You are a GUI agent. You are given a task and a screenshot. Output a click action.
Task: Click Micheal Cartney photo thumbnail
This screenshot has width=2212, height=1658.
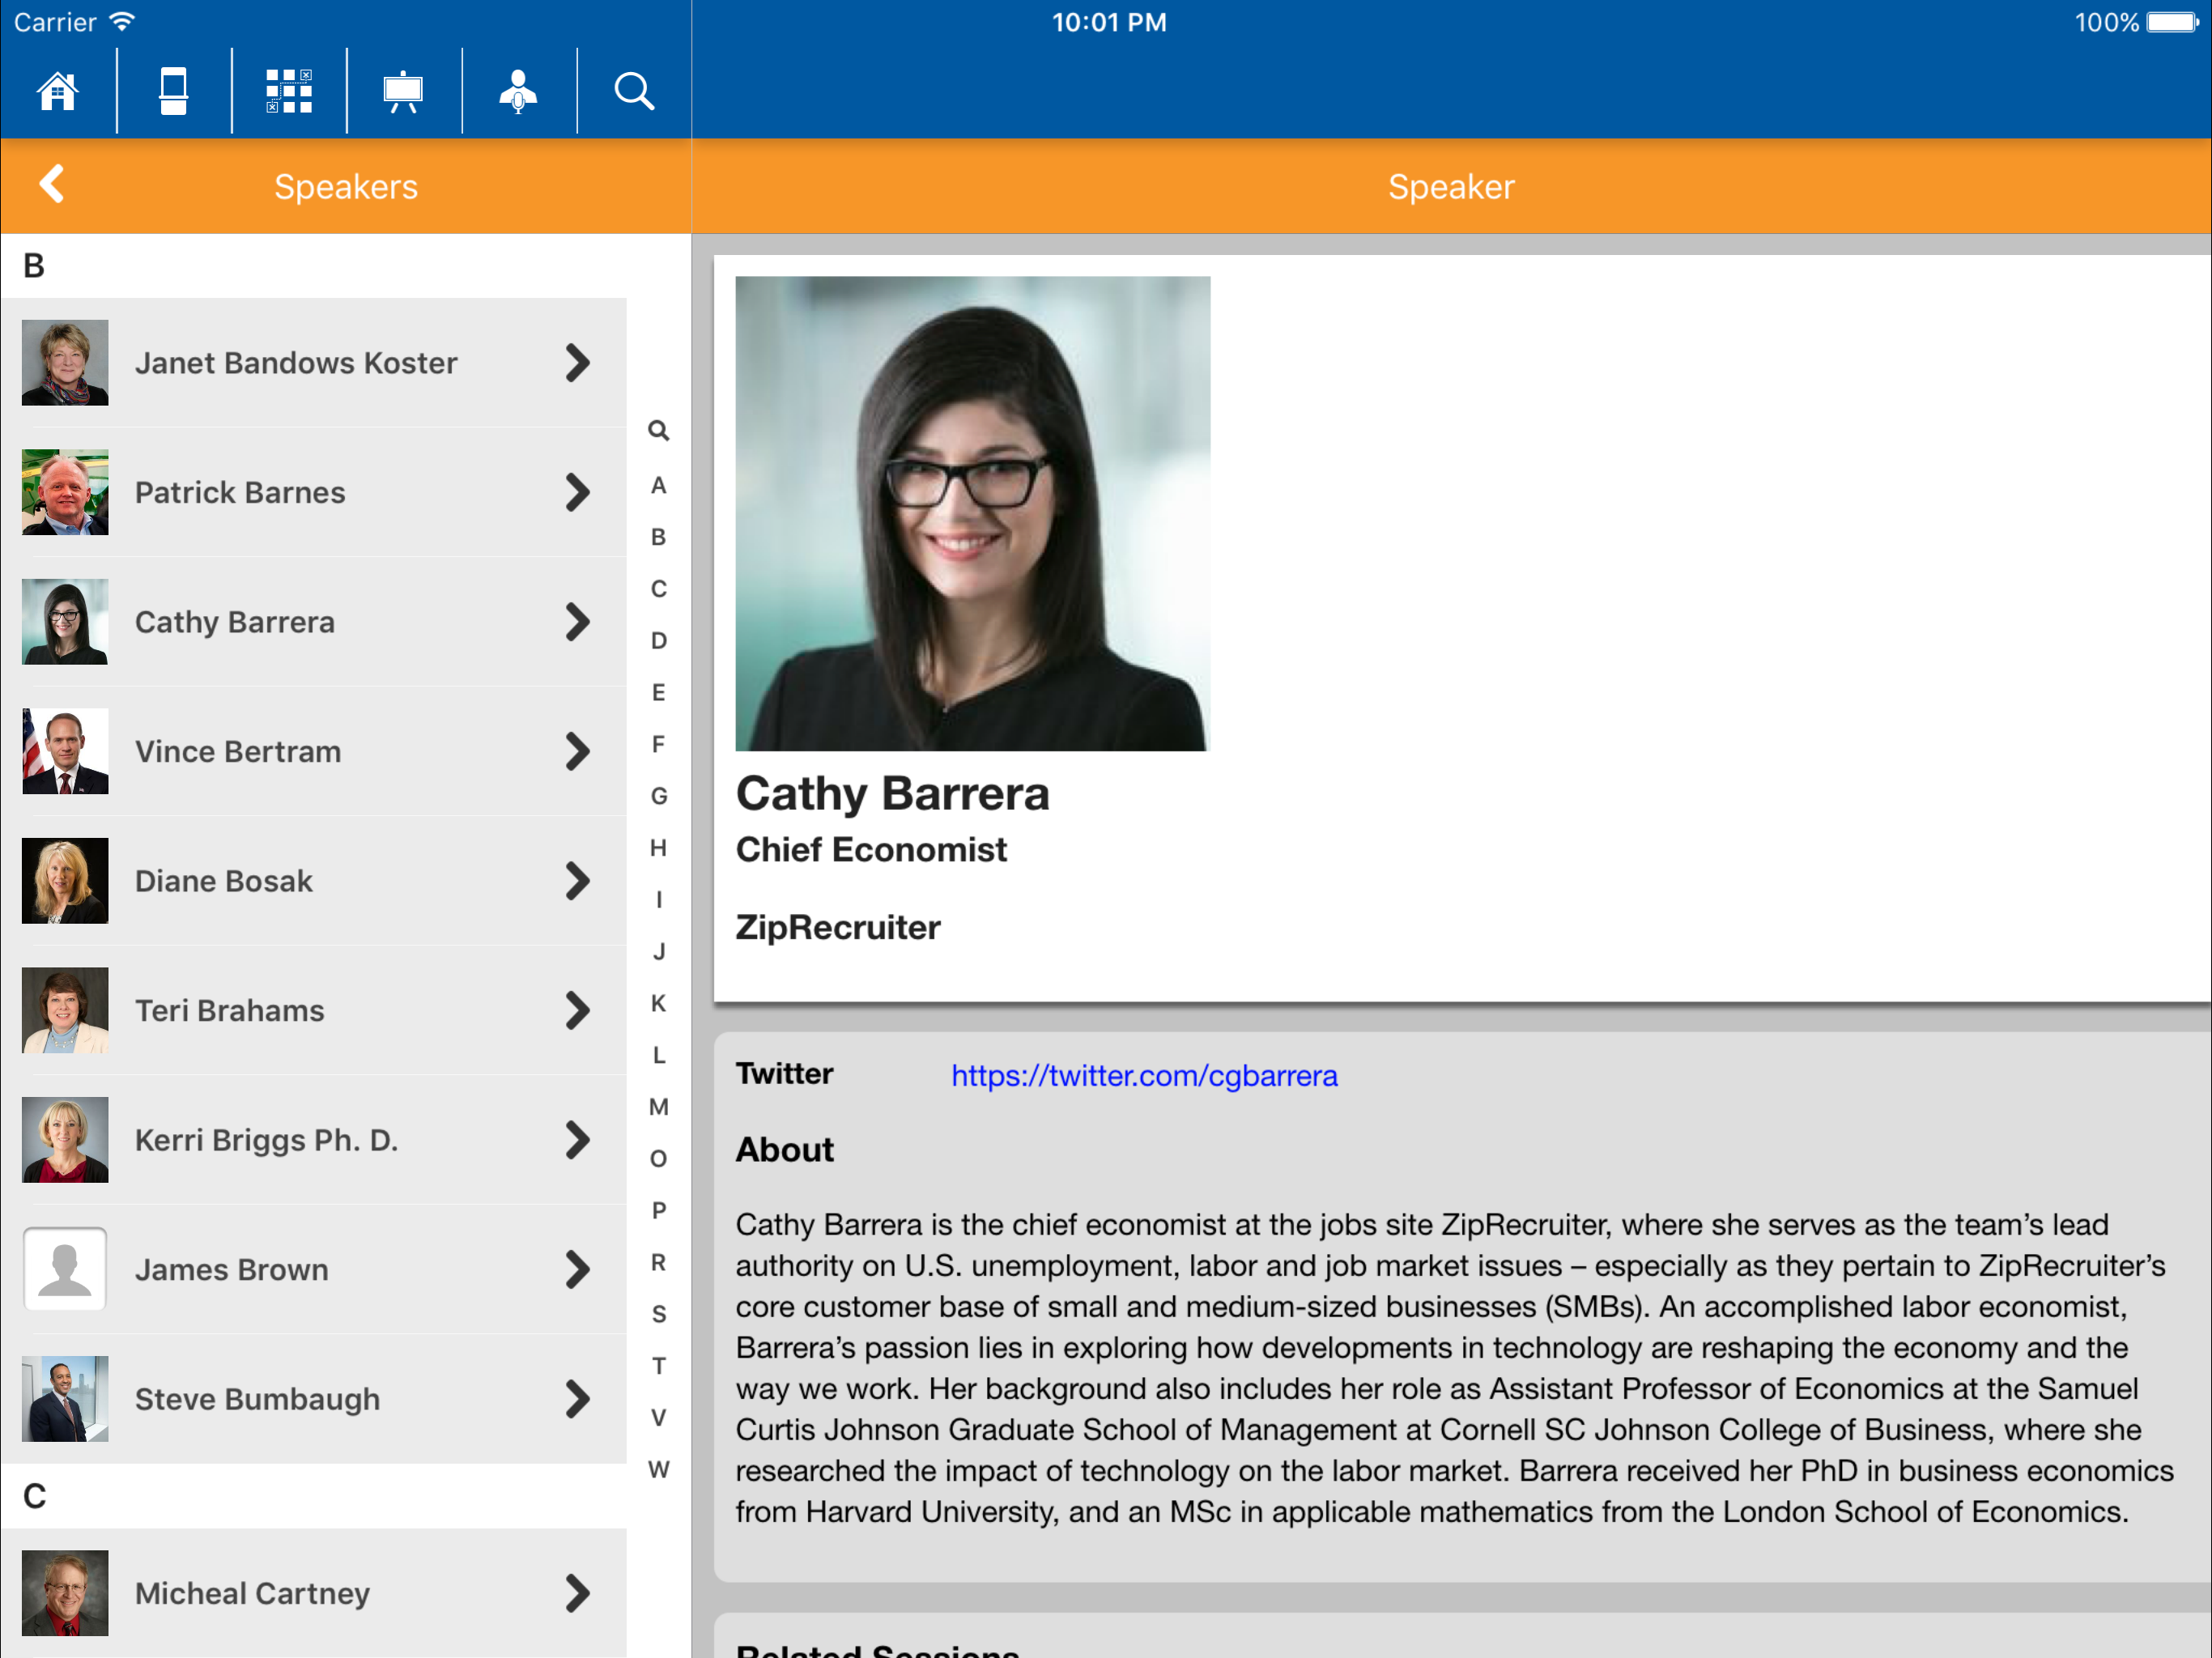point(65,1593)
